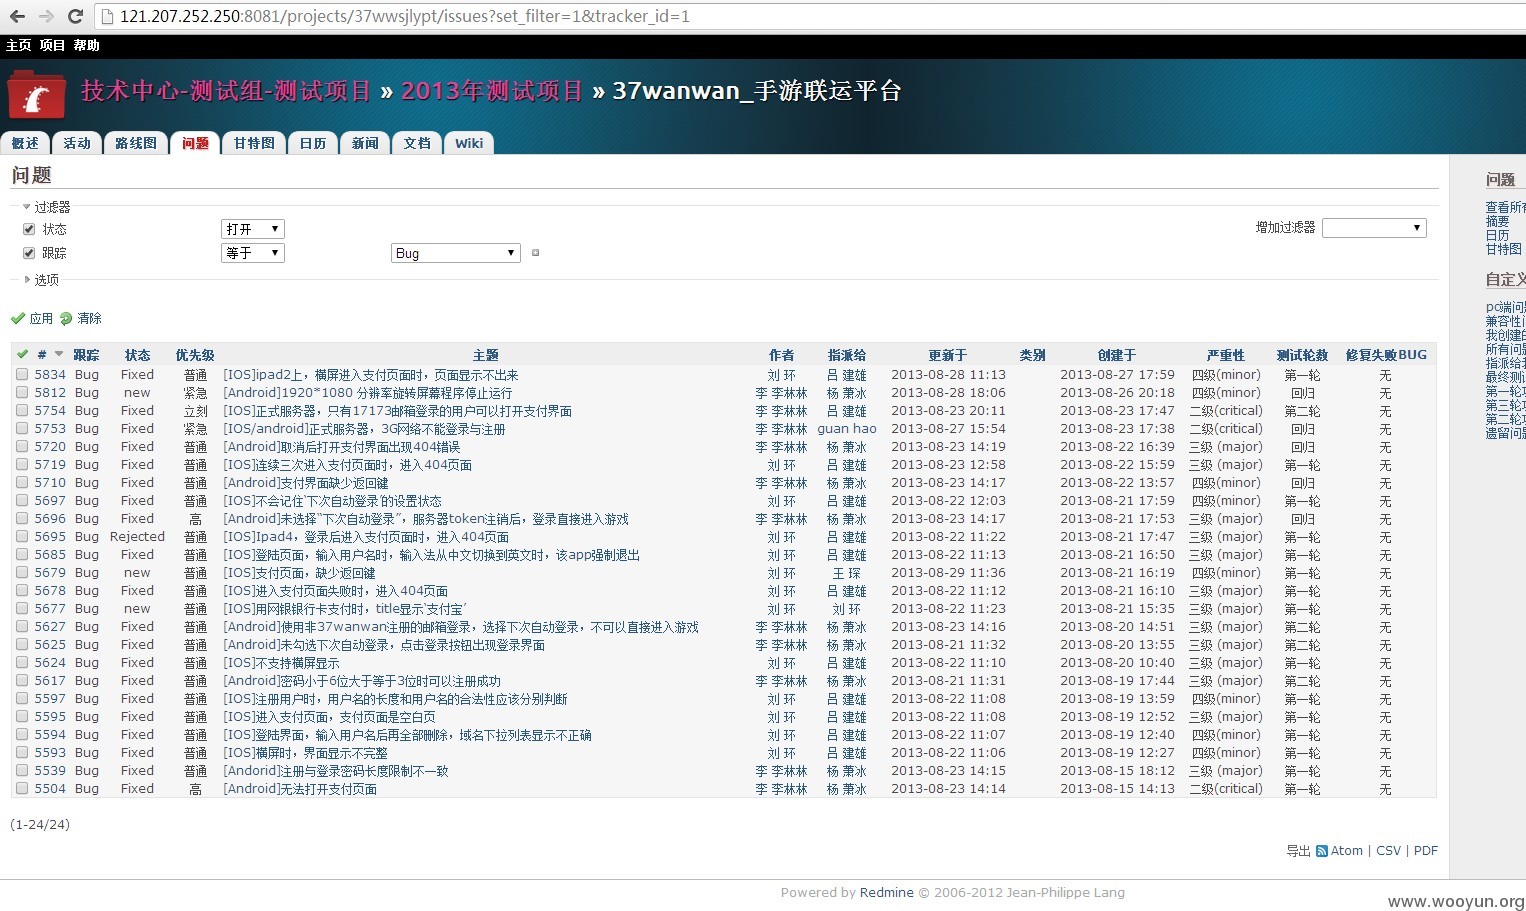The image size is (1526, 911).
Task: Go to the 路线图 tab
Action: 136,143
